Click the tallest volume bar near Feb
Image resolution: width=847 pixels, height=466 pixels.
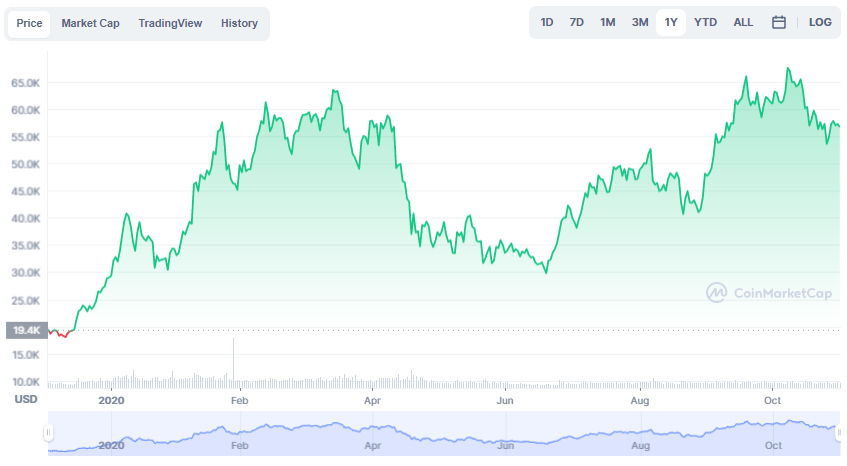coord(233,363)
